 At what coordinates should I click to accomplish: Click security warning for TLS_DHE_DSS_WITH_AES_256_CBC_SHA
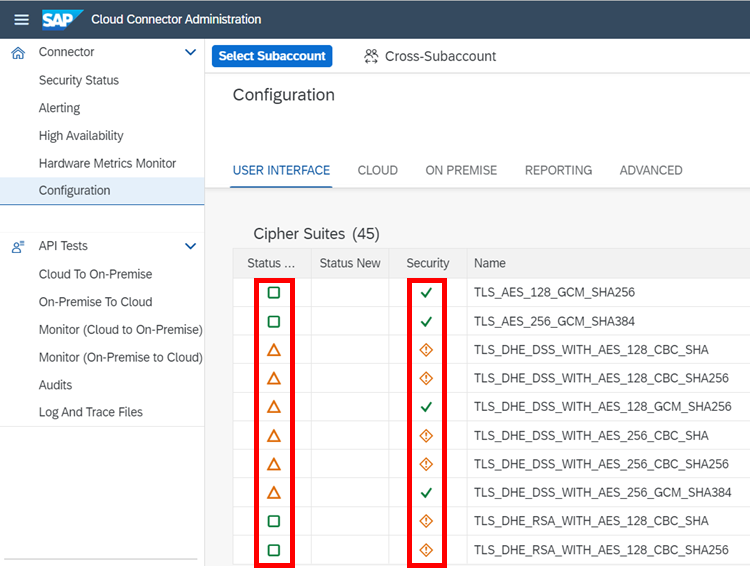click(x=426, y=435)
